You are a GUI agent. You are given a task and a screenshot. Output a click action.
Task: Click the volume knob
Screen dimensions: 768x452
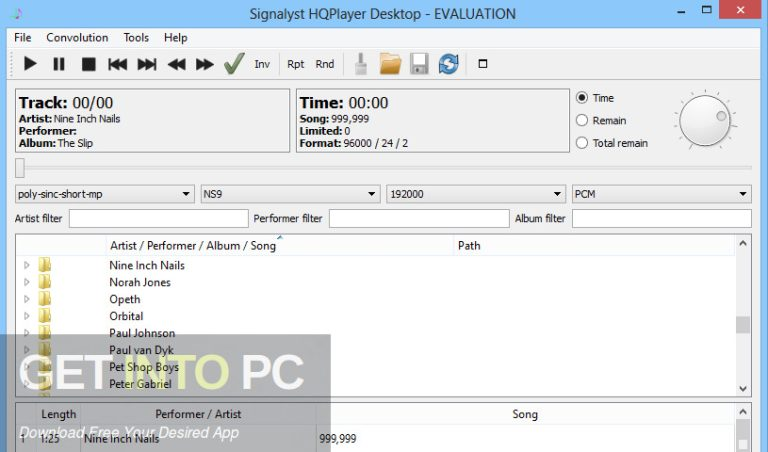(705, 120)
